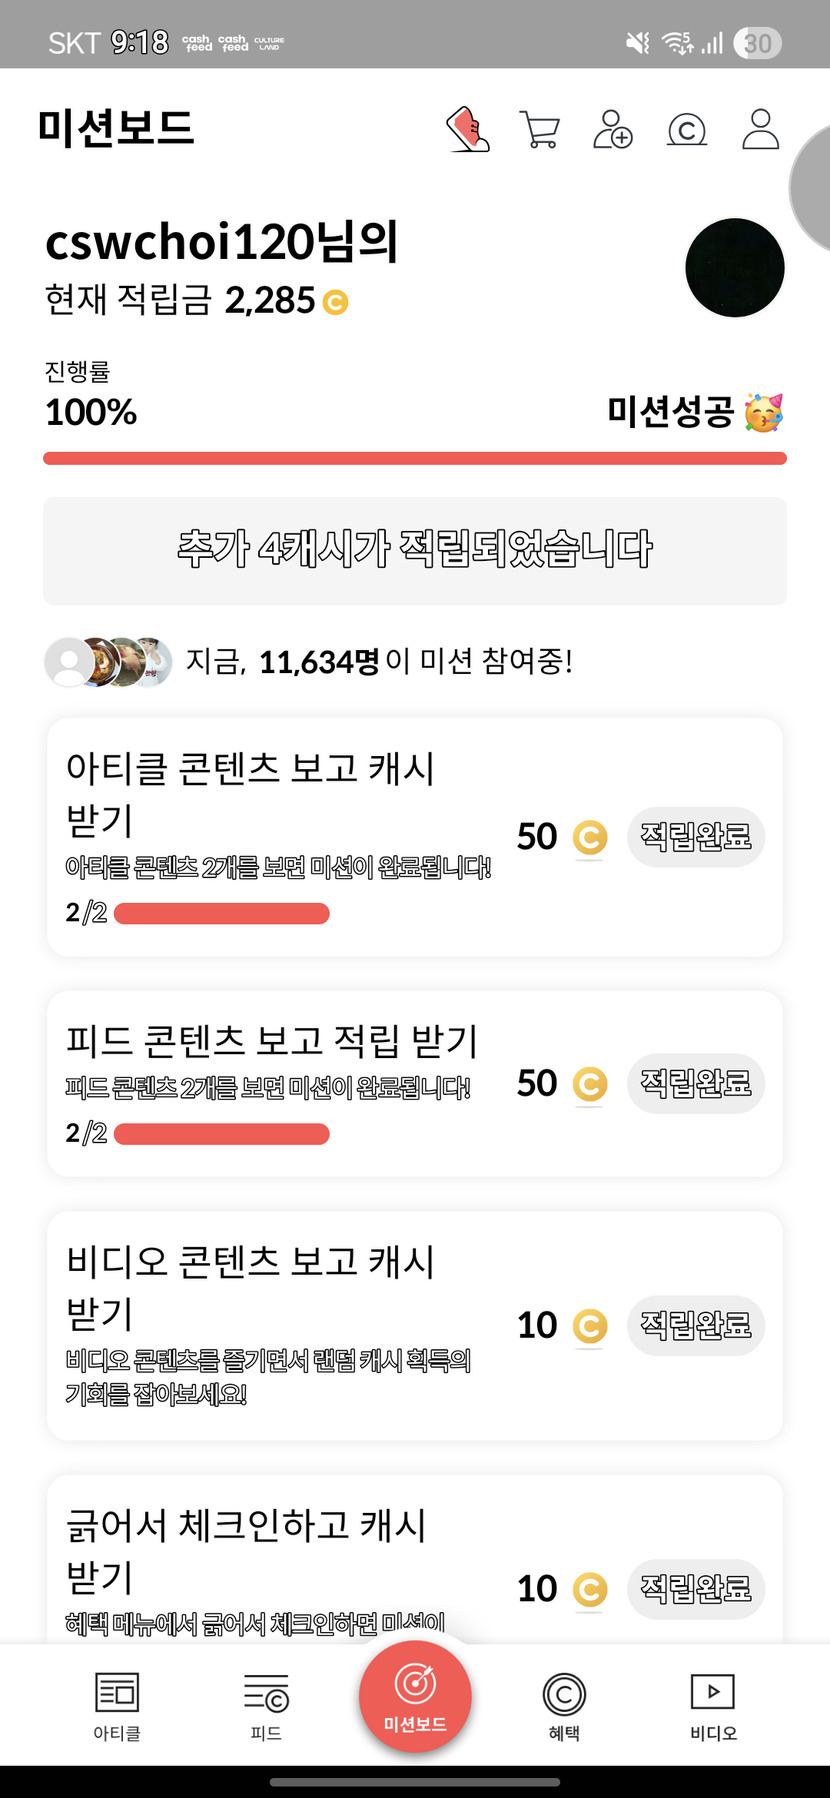Image resolution: width=830 pixels, height=1798 pixels.
Task: Switch to the 피드 tab
Action: (266, 1706)
